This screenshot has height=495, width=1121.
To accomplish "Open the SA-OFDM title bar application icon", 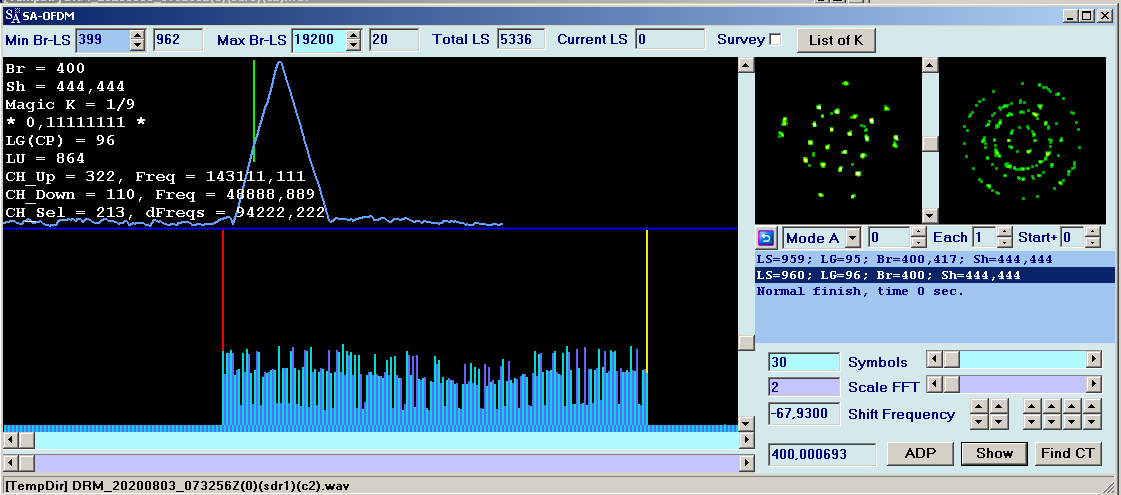I will pos(14,14).
